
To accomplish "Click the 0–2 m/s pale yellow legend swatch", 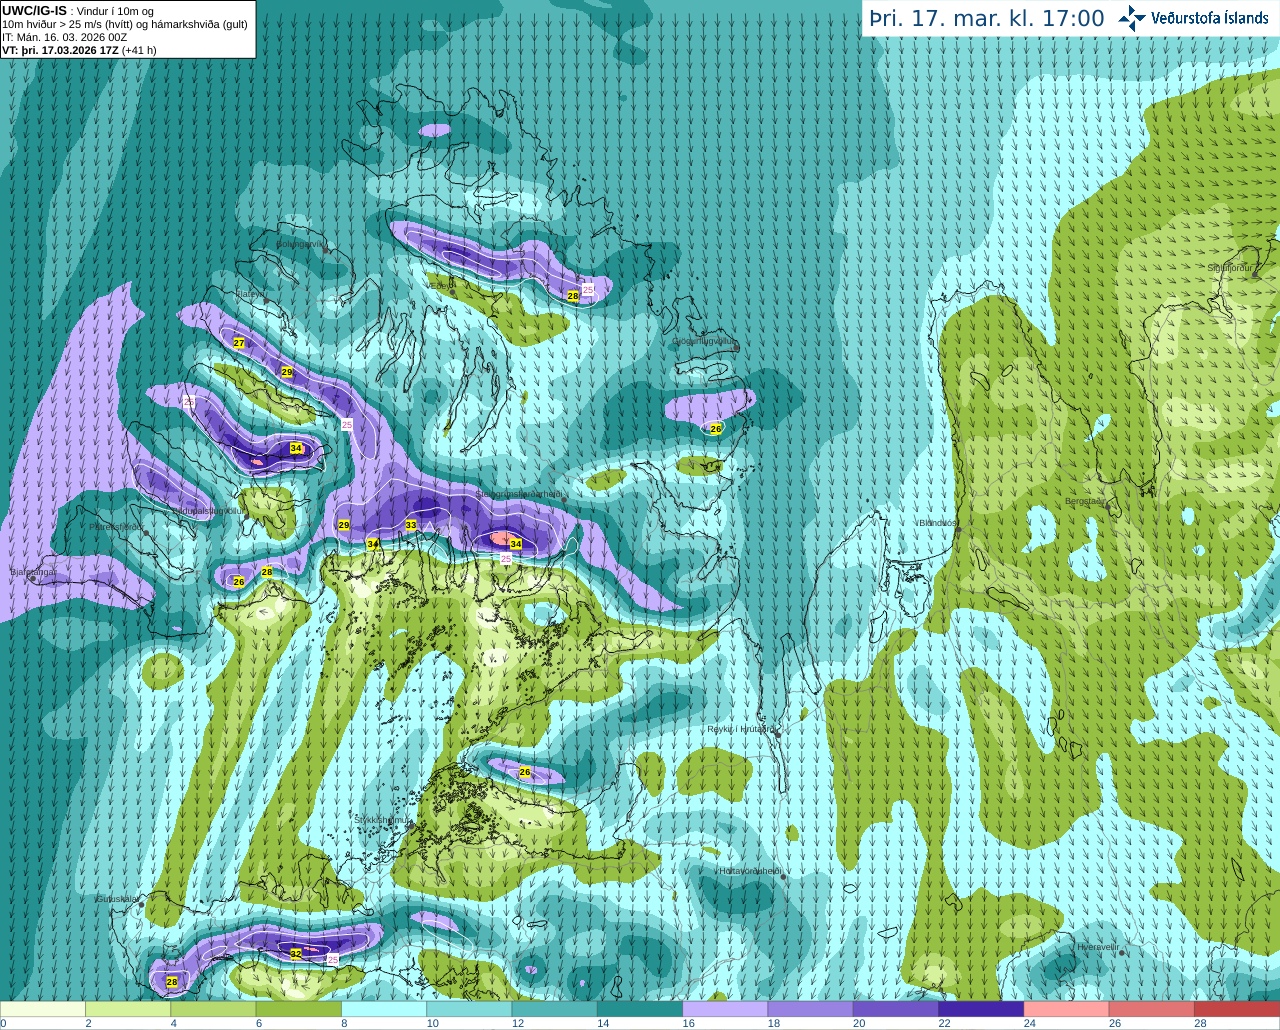I will pos(43,1009).
